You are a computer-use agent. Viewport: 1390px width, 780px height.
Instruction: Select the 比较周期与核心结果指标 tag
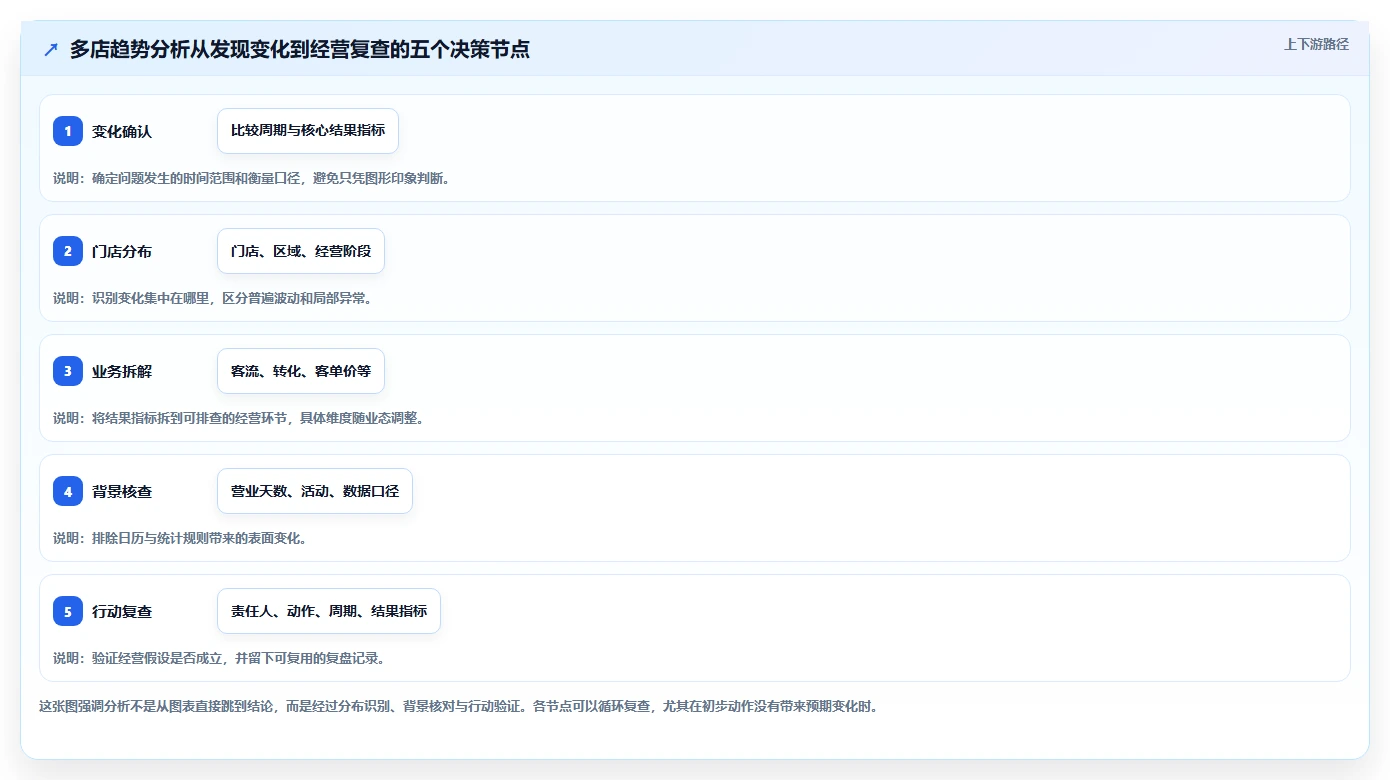click(x=308, y=131)
